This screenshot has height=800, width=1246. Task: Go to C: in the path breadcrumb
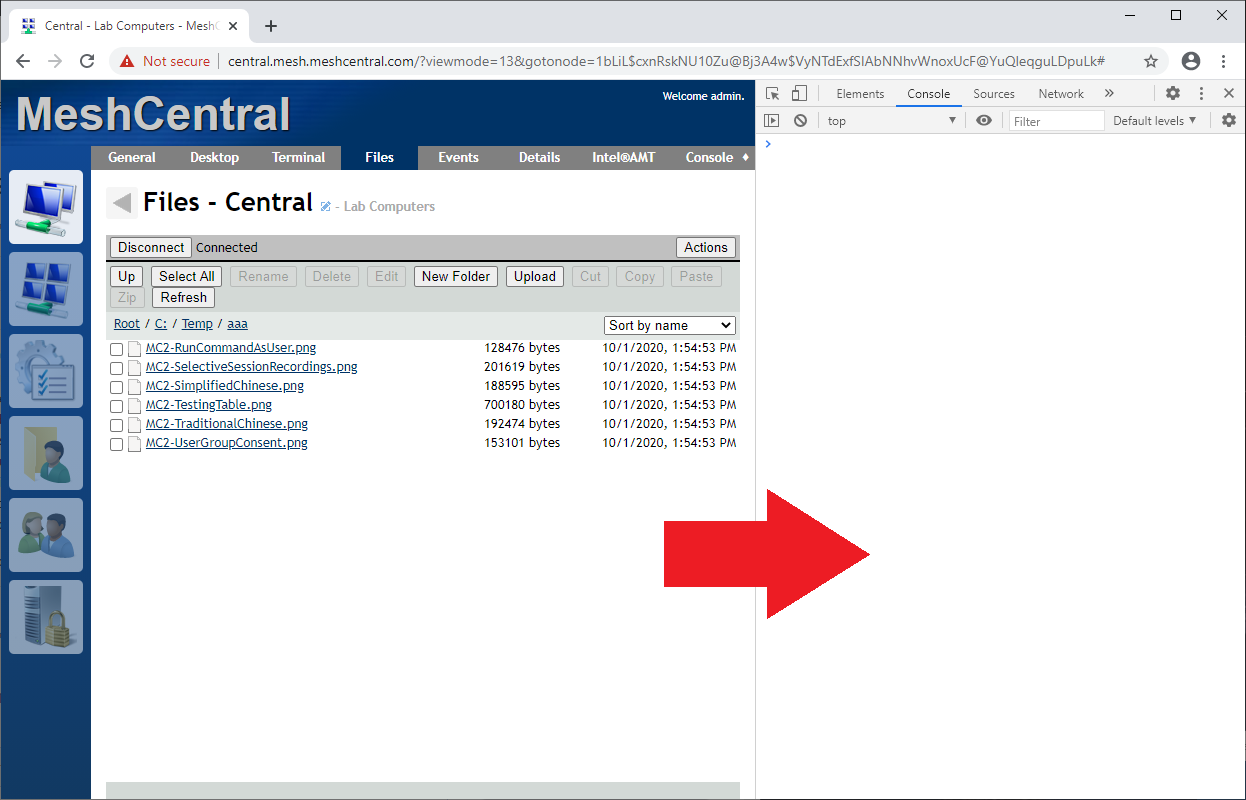point(161,324)
